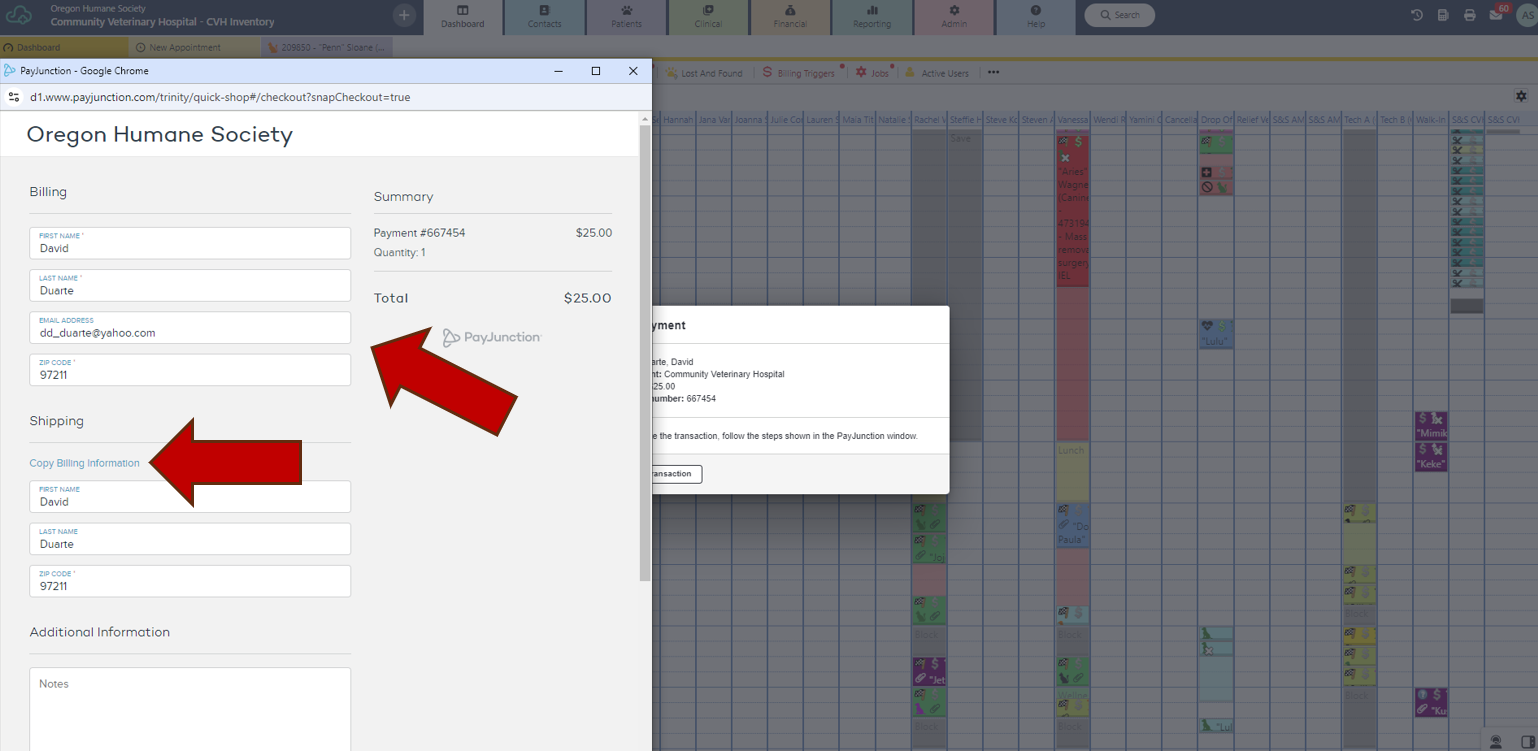Click the PayJunction URL address bar
This screenshot has width=1538, height=751.
[x=220, y=97]
